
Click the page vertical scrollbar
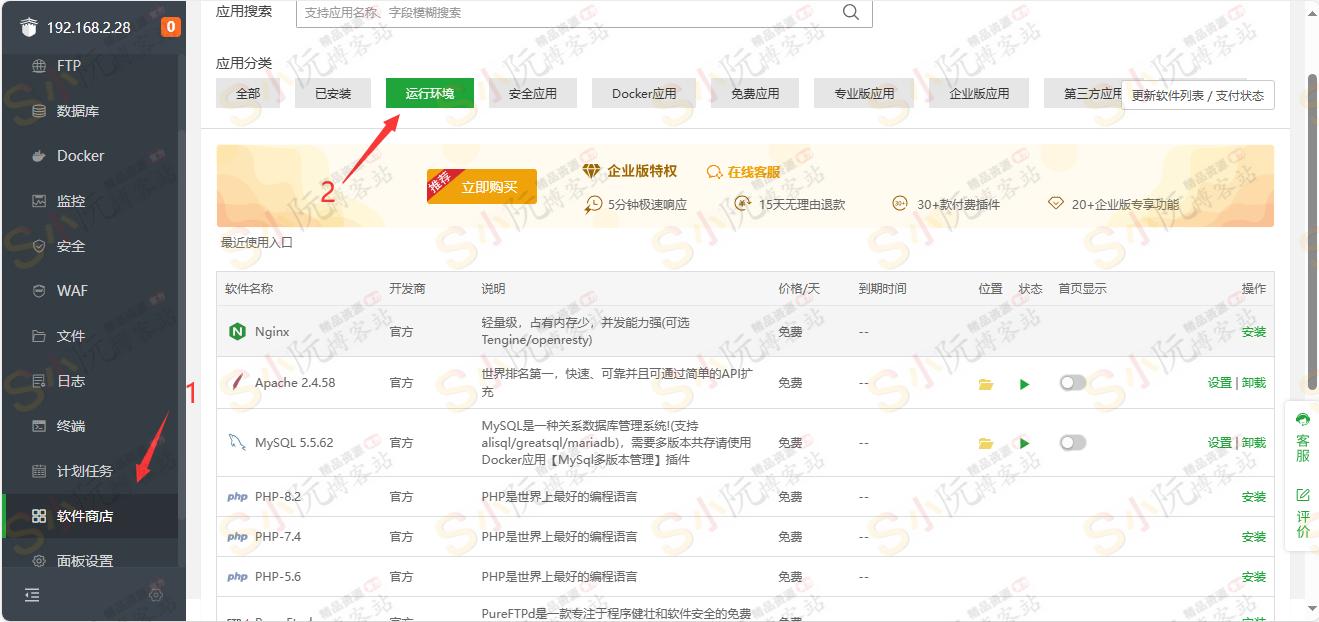point(1312,230)
